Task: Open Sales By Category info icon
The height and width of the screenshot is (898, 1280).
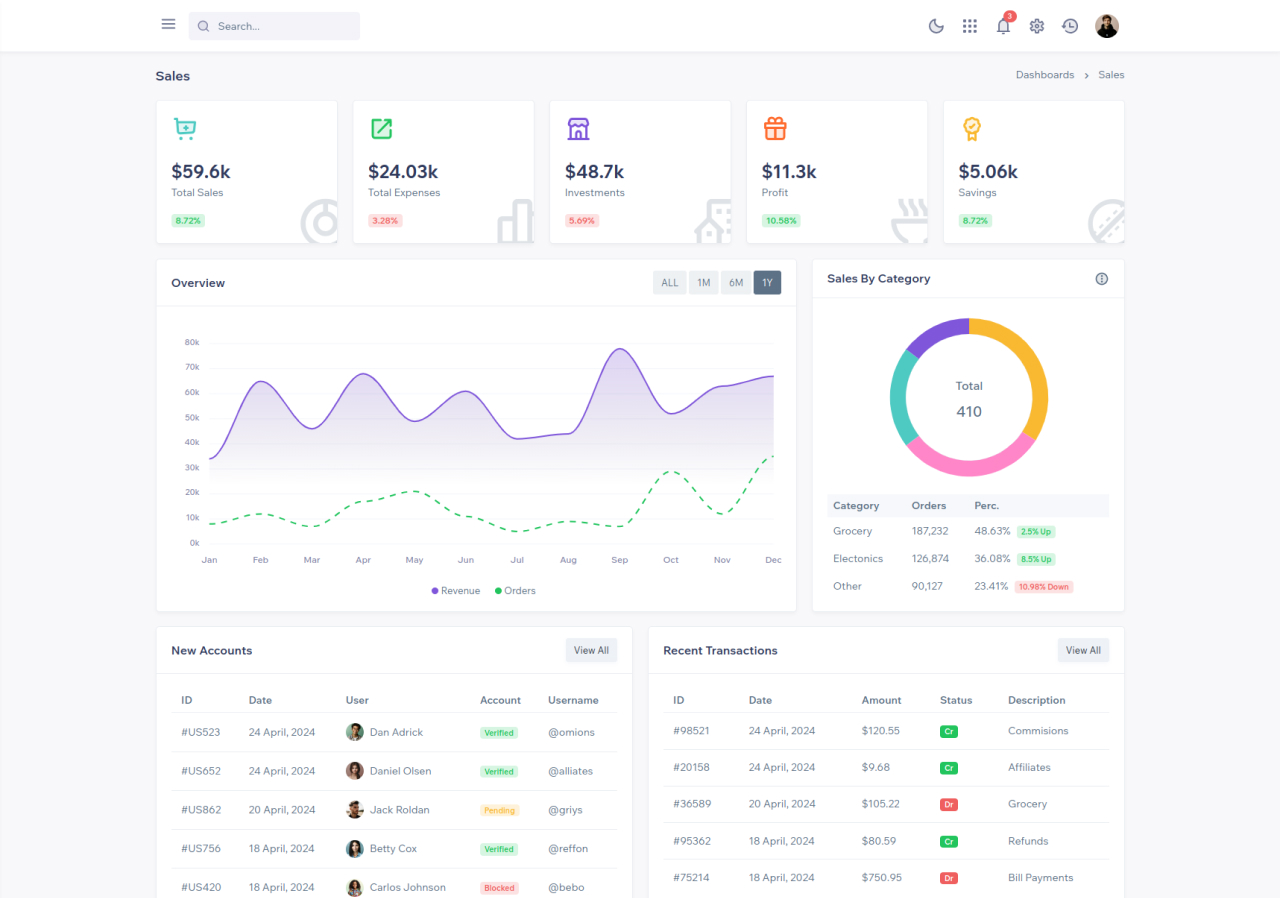Action: 1102,279
